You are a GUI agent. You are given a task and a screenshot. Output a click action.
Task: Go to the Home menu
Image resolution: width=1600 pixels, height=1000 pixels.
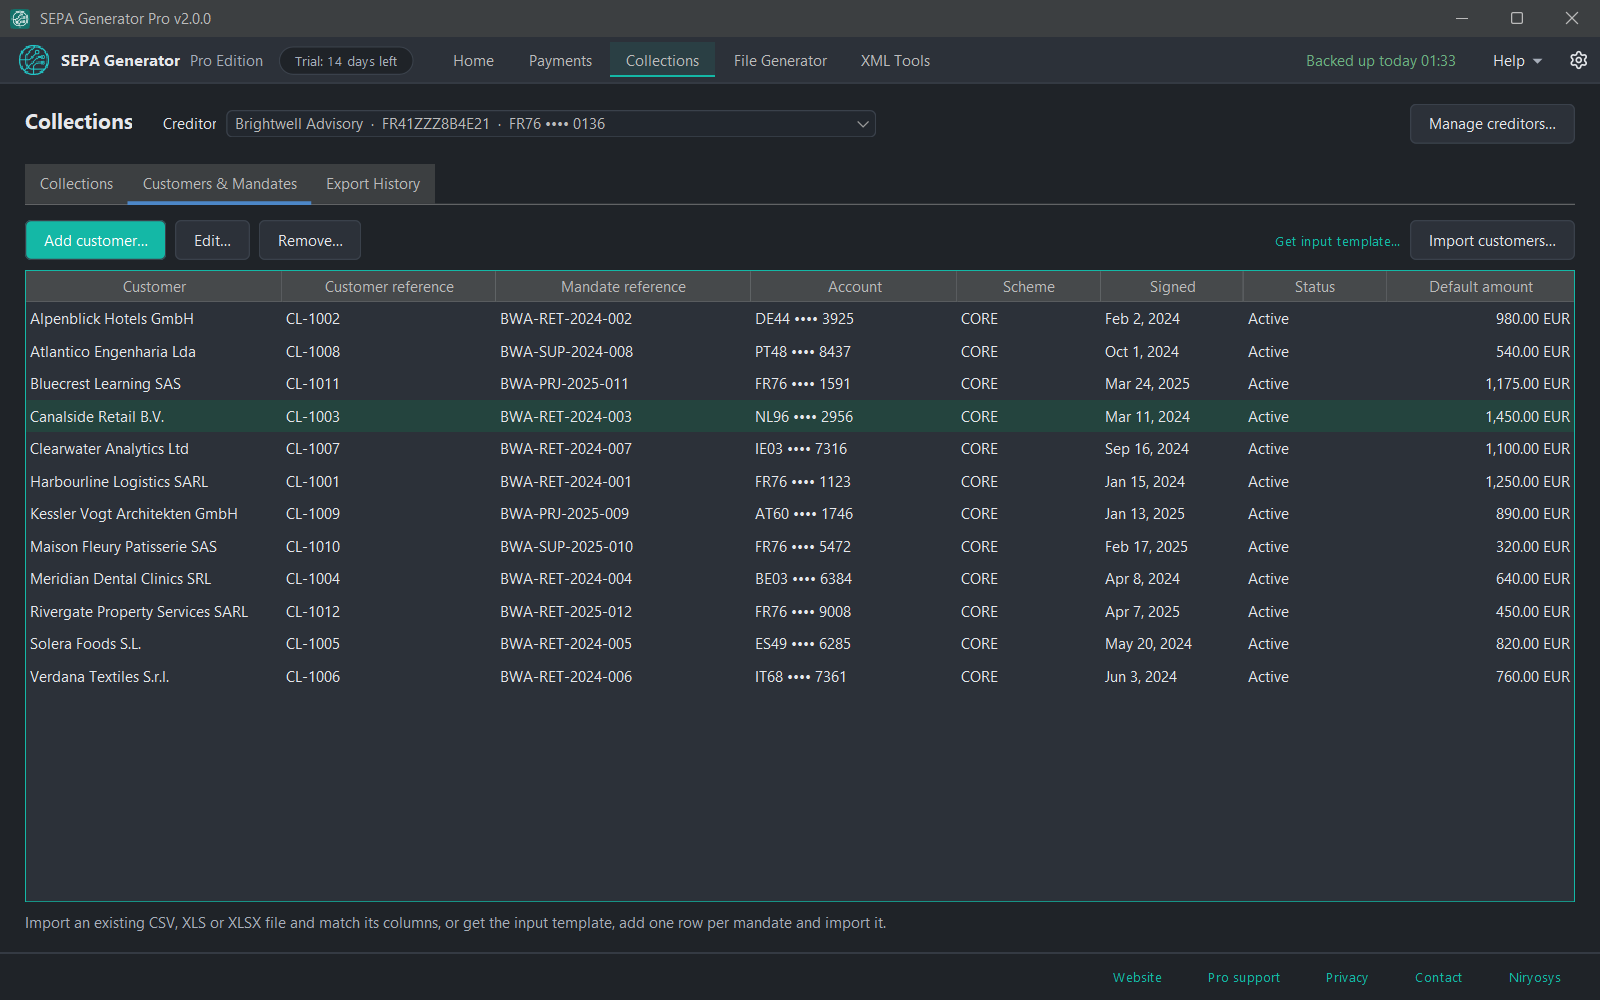click(x=473, y=61)
